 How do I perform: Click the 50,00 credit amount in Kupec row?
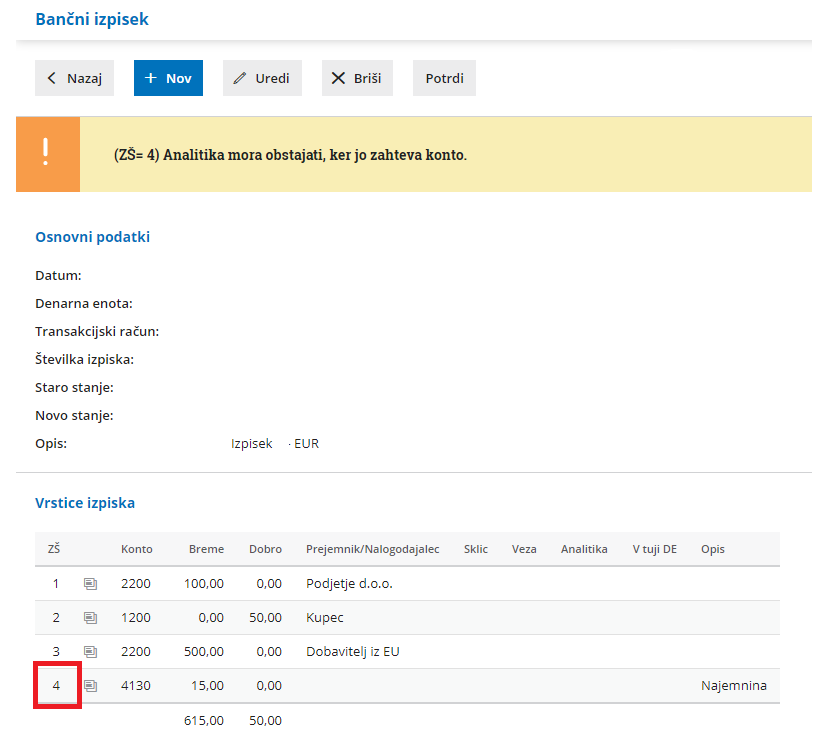pyautogui.click(x=265, y=617)
